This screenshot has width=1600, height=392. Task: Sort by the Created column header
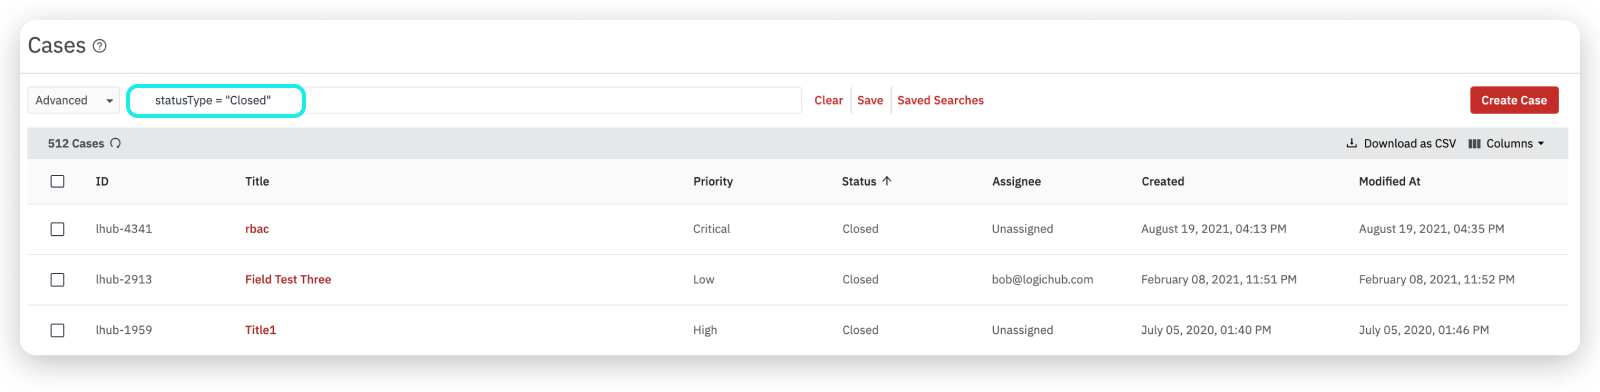click(1163, 181)
